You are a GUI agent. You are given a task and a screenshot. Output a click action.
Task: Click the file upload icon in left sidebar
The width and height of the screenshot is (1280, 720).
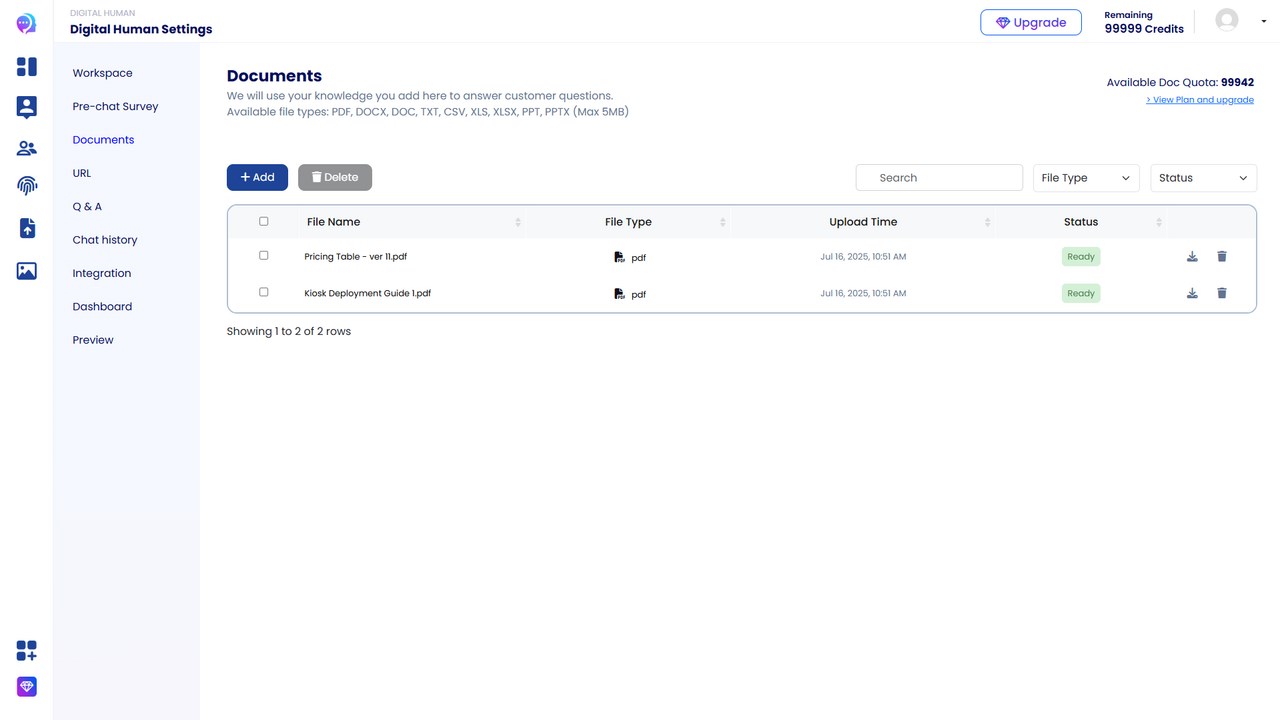click(x=27, y=228)
